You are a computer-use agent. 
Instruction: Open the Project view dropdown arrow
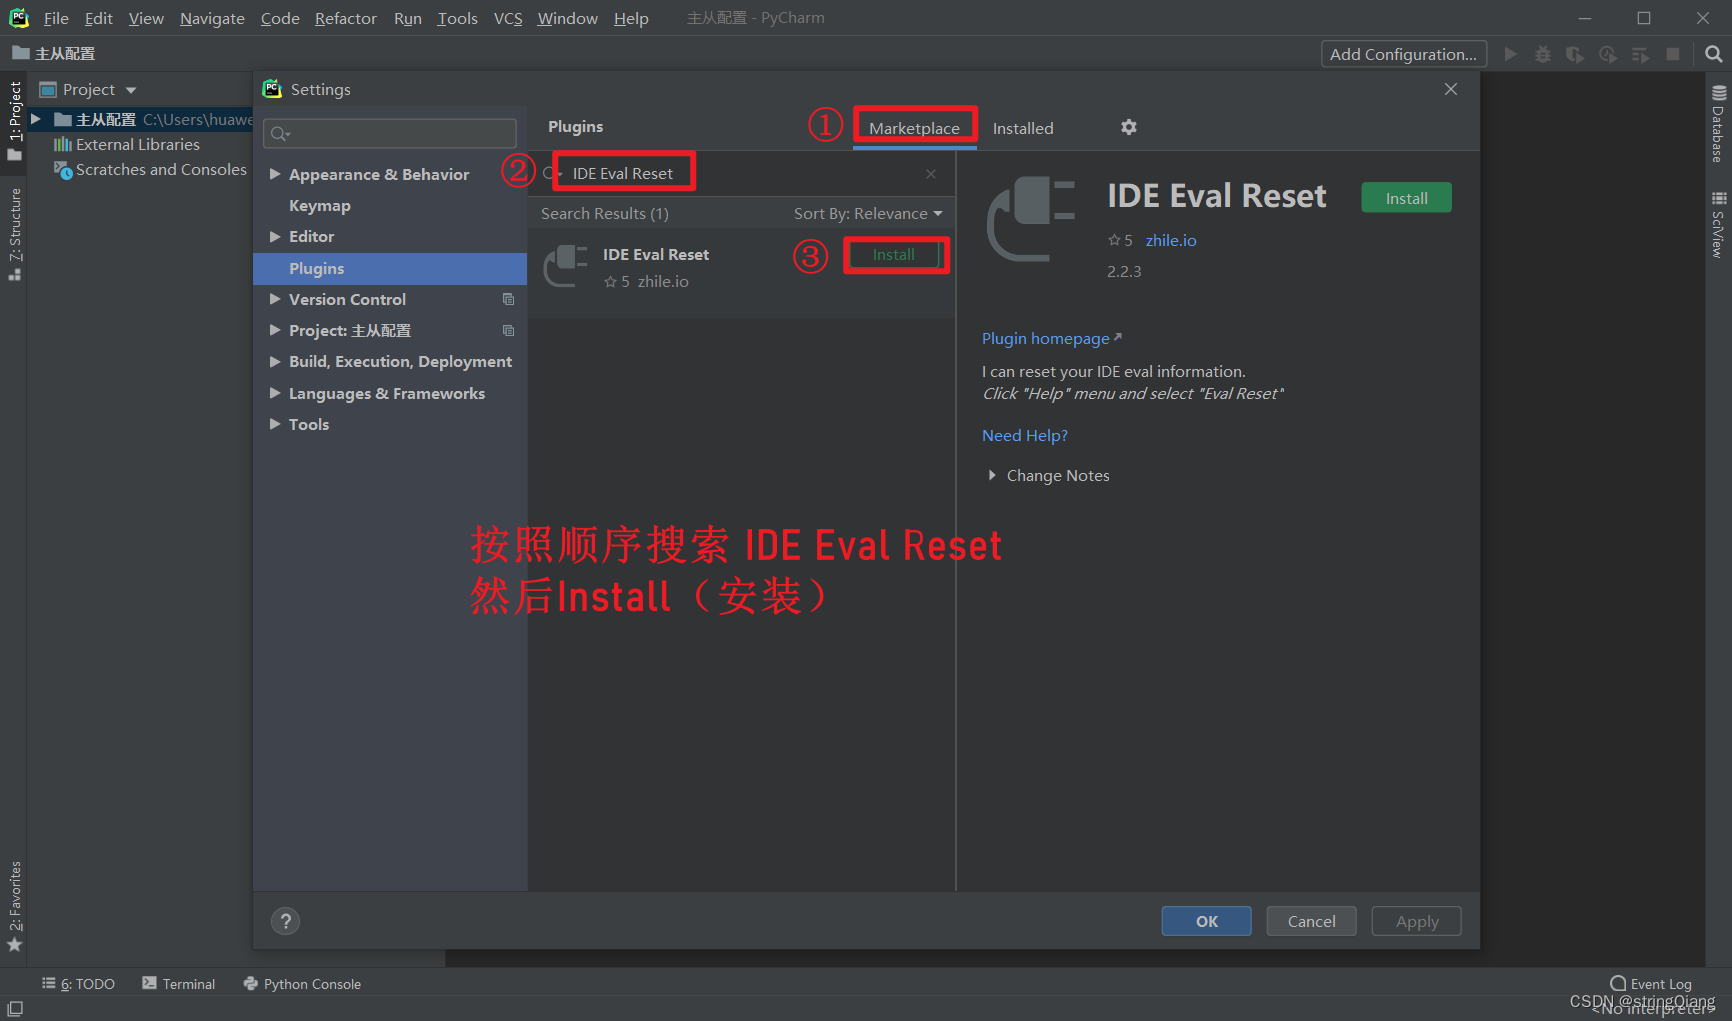pos(131,90)
